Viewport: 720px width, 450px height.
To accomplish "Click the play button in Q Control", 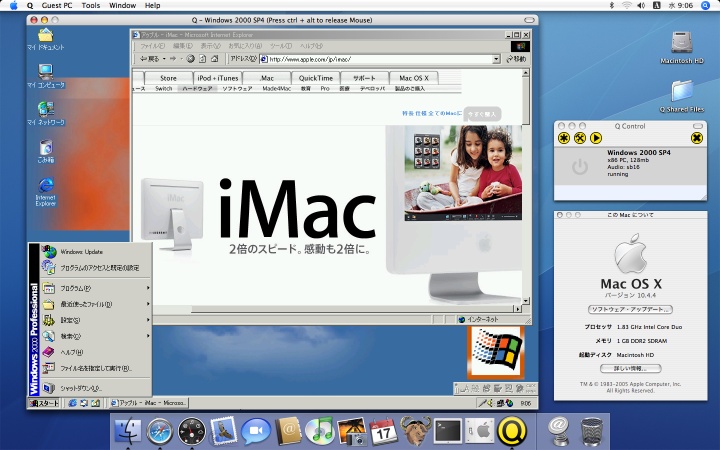I will [x=596, y=138].
